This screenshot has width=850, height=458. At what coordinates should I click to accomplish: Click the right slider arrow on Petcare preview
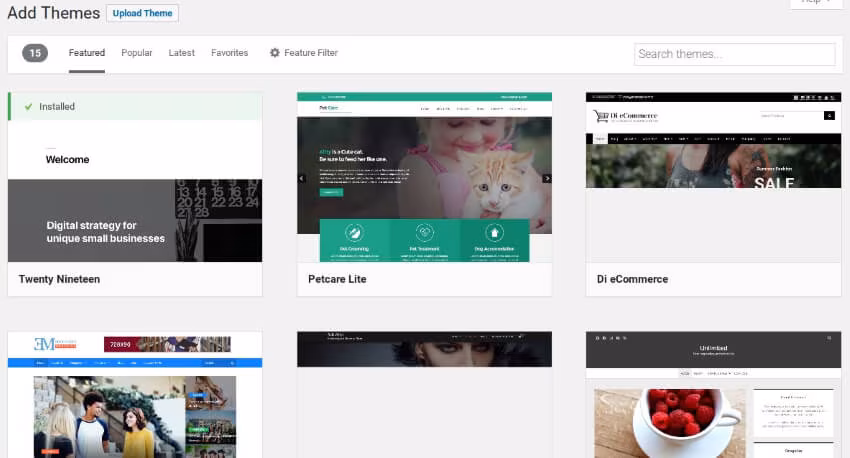547,178
